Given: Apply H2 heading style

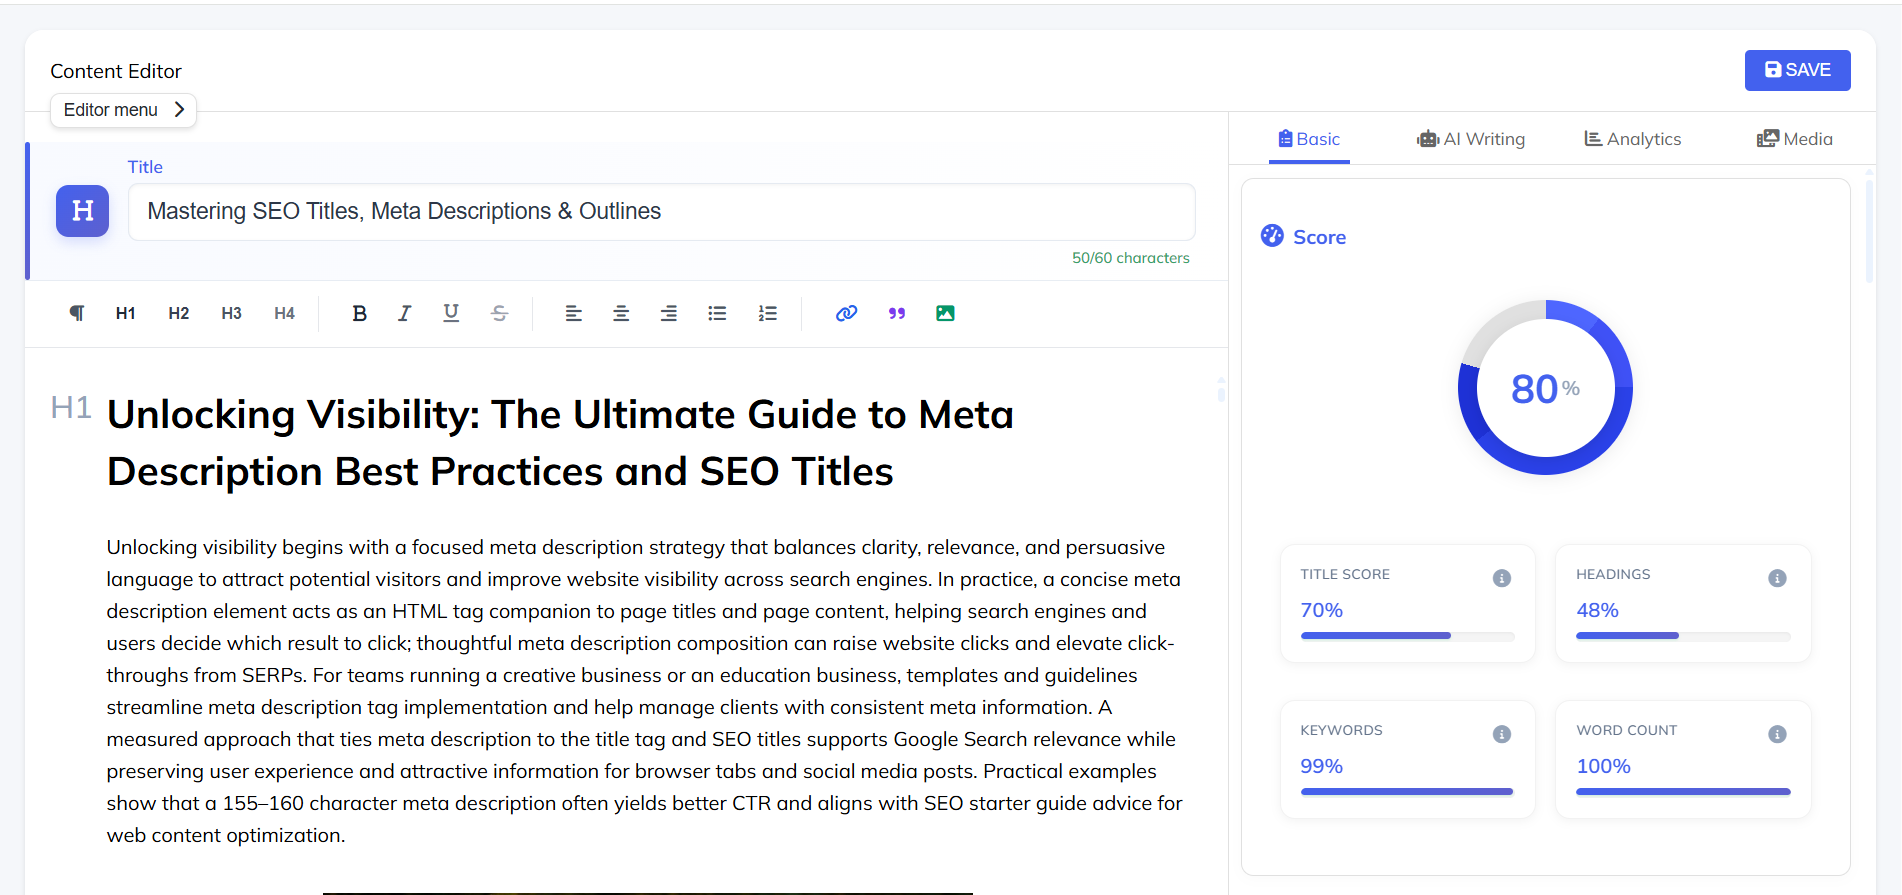Looking at the screenshot, I should click(x=178, y=313).
